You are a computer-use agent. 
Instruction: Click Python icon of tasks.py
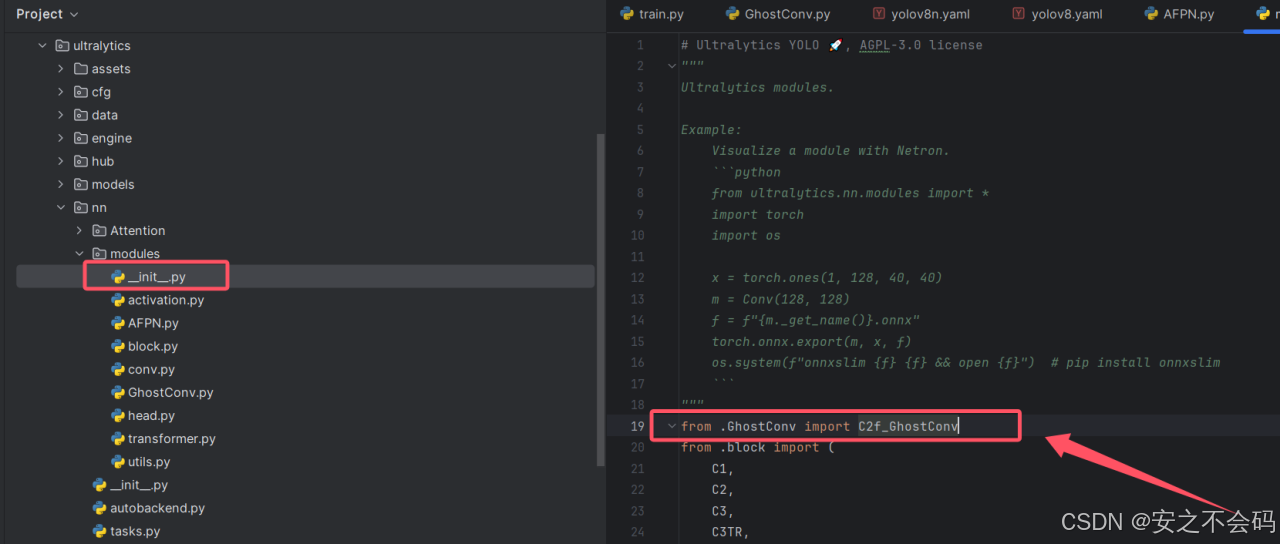pos(99,531)
